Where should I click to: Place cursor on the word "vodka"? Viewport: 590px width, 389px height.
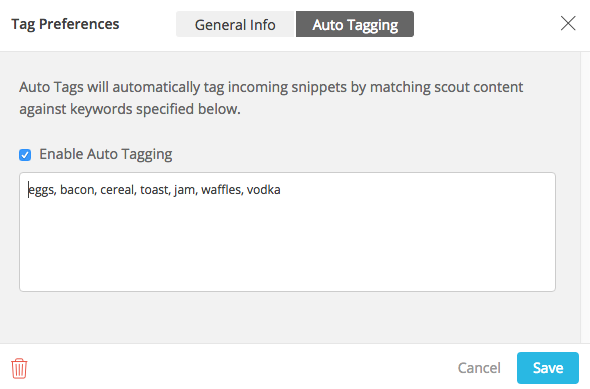[x=263, y=190]
